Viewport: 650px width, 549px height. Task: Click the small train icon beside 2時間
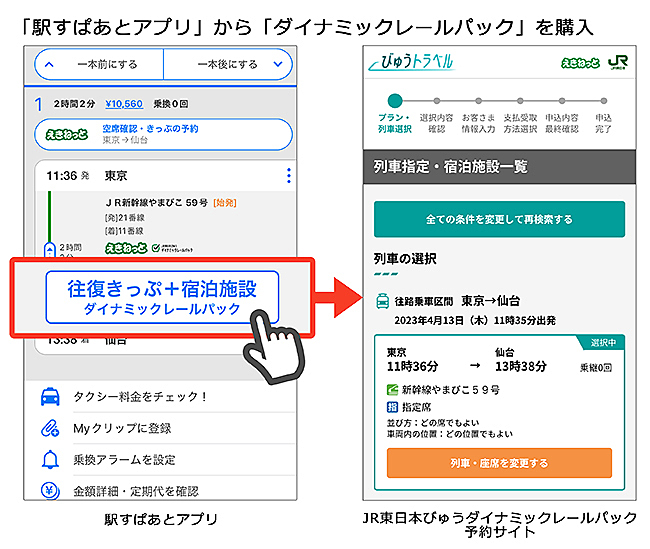pyautogui.click(x=50, y=250)
